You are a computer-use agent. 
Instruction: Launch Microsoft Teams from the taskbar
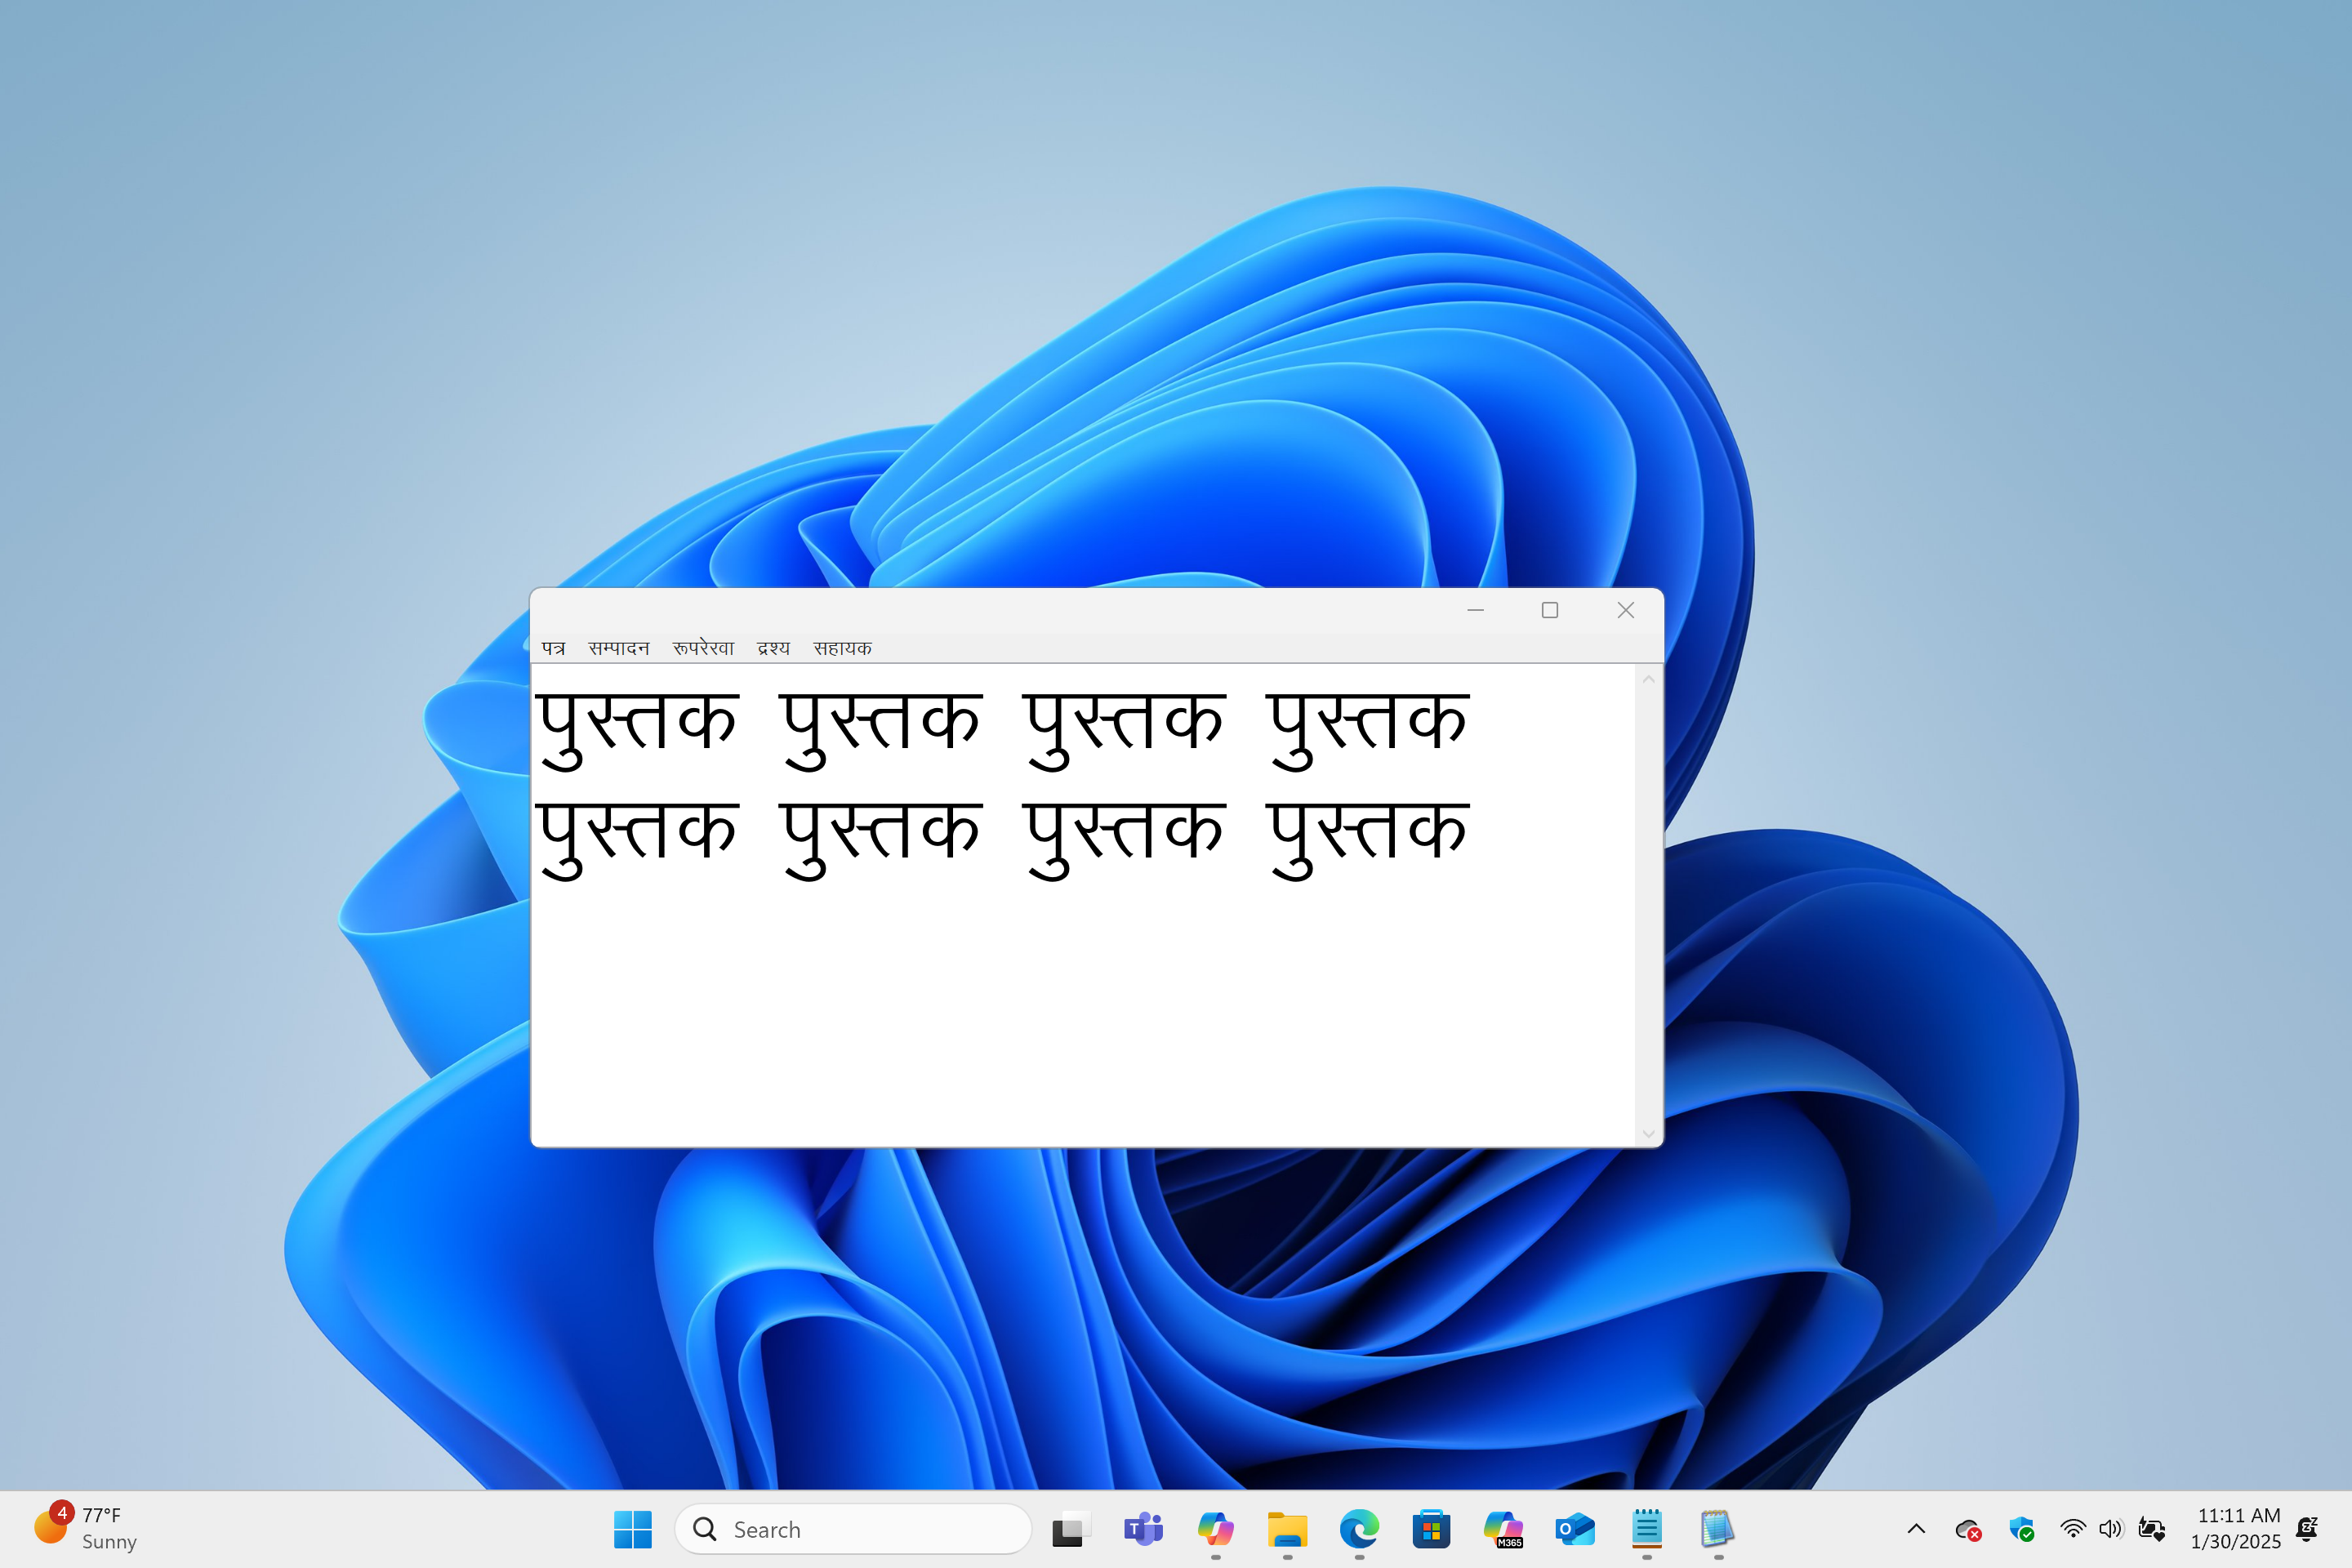point(1143,1529)
